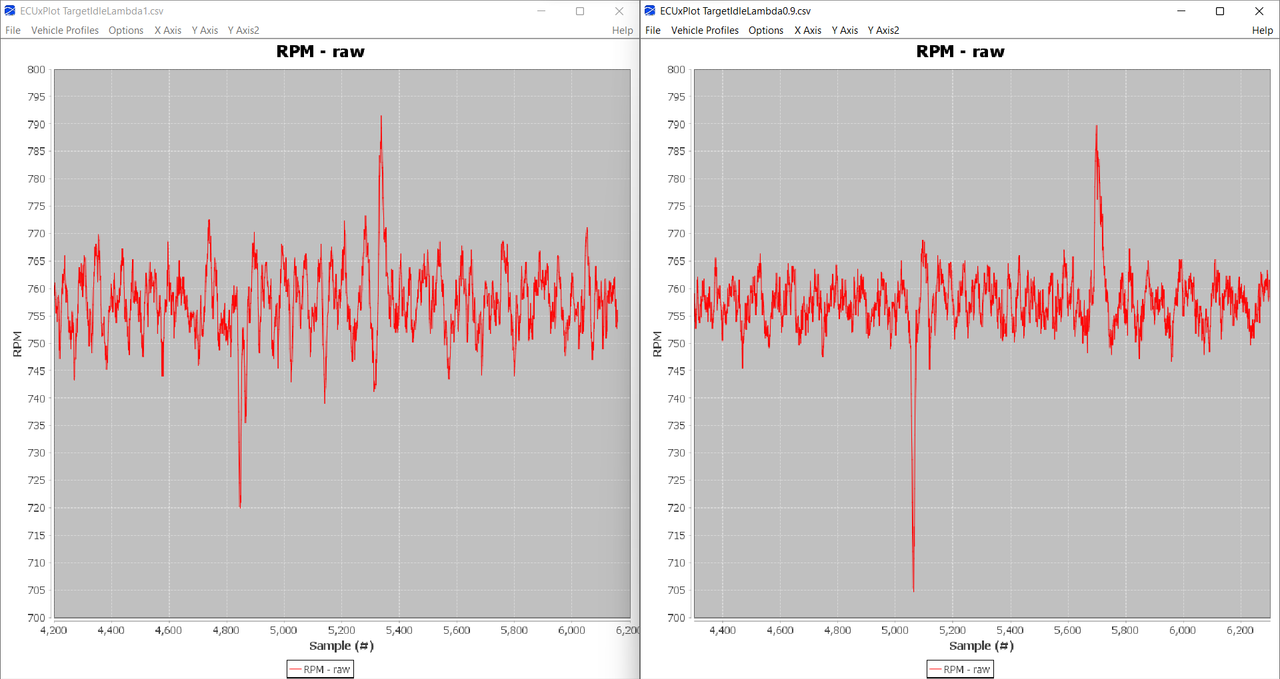The height and width of the screenshot is (679, 1280).
Task: Open Help menu in TargetIdleLambda0.9 window
Action: tap(1262, 30)
